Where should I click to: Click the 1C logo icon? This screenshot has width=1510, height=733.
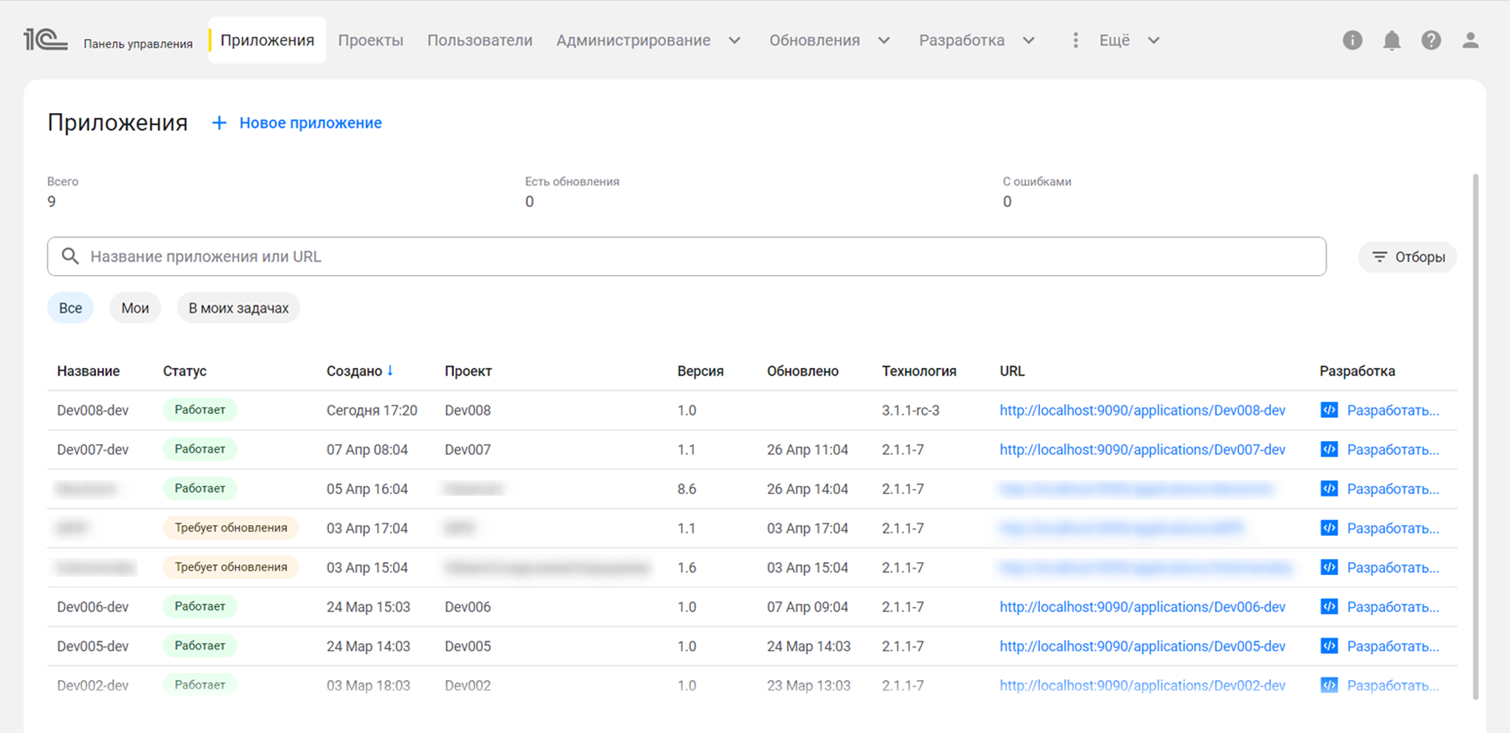pos(45,40)
